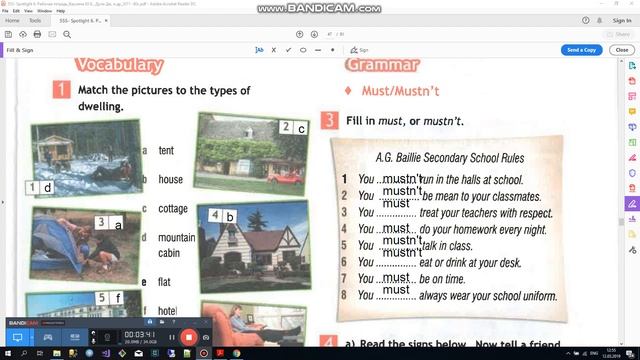This screenshot has width=640, height=360.
Task: Open the Window menu
Action: click(x=44, y=11)
